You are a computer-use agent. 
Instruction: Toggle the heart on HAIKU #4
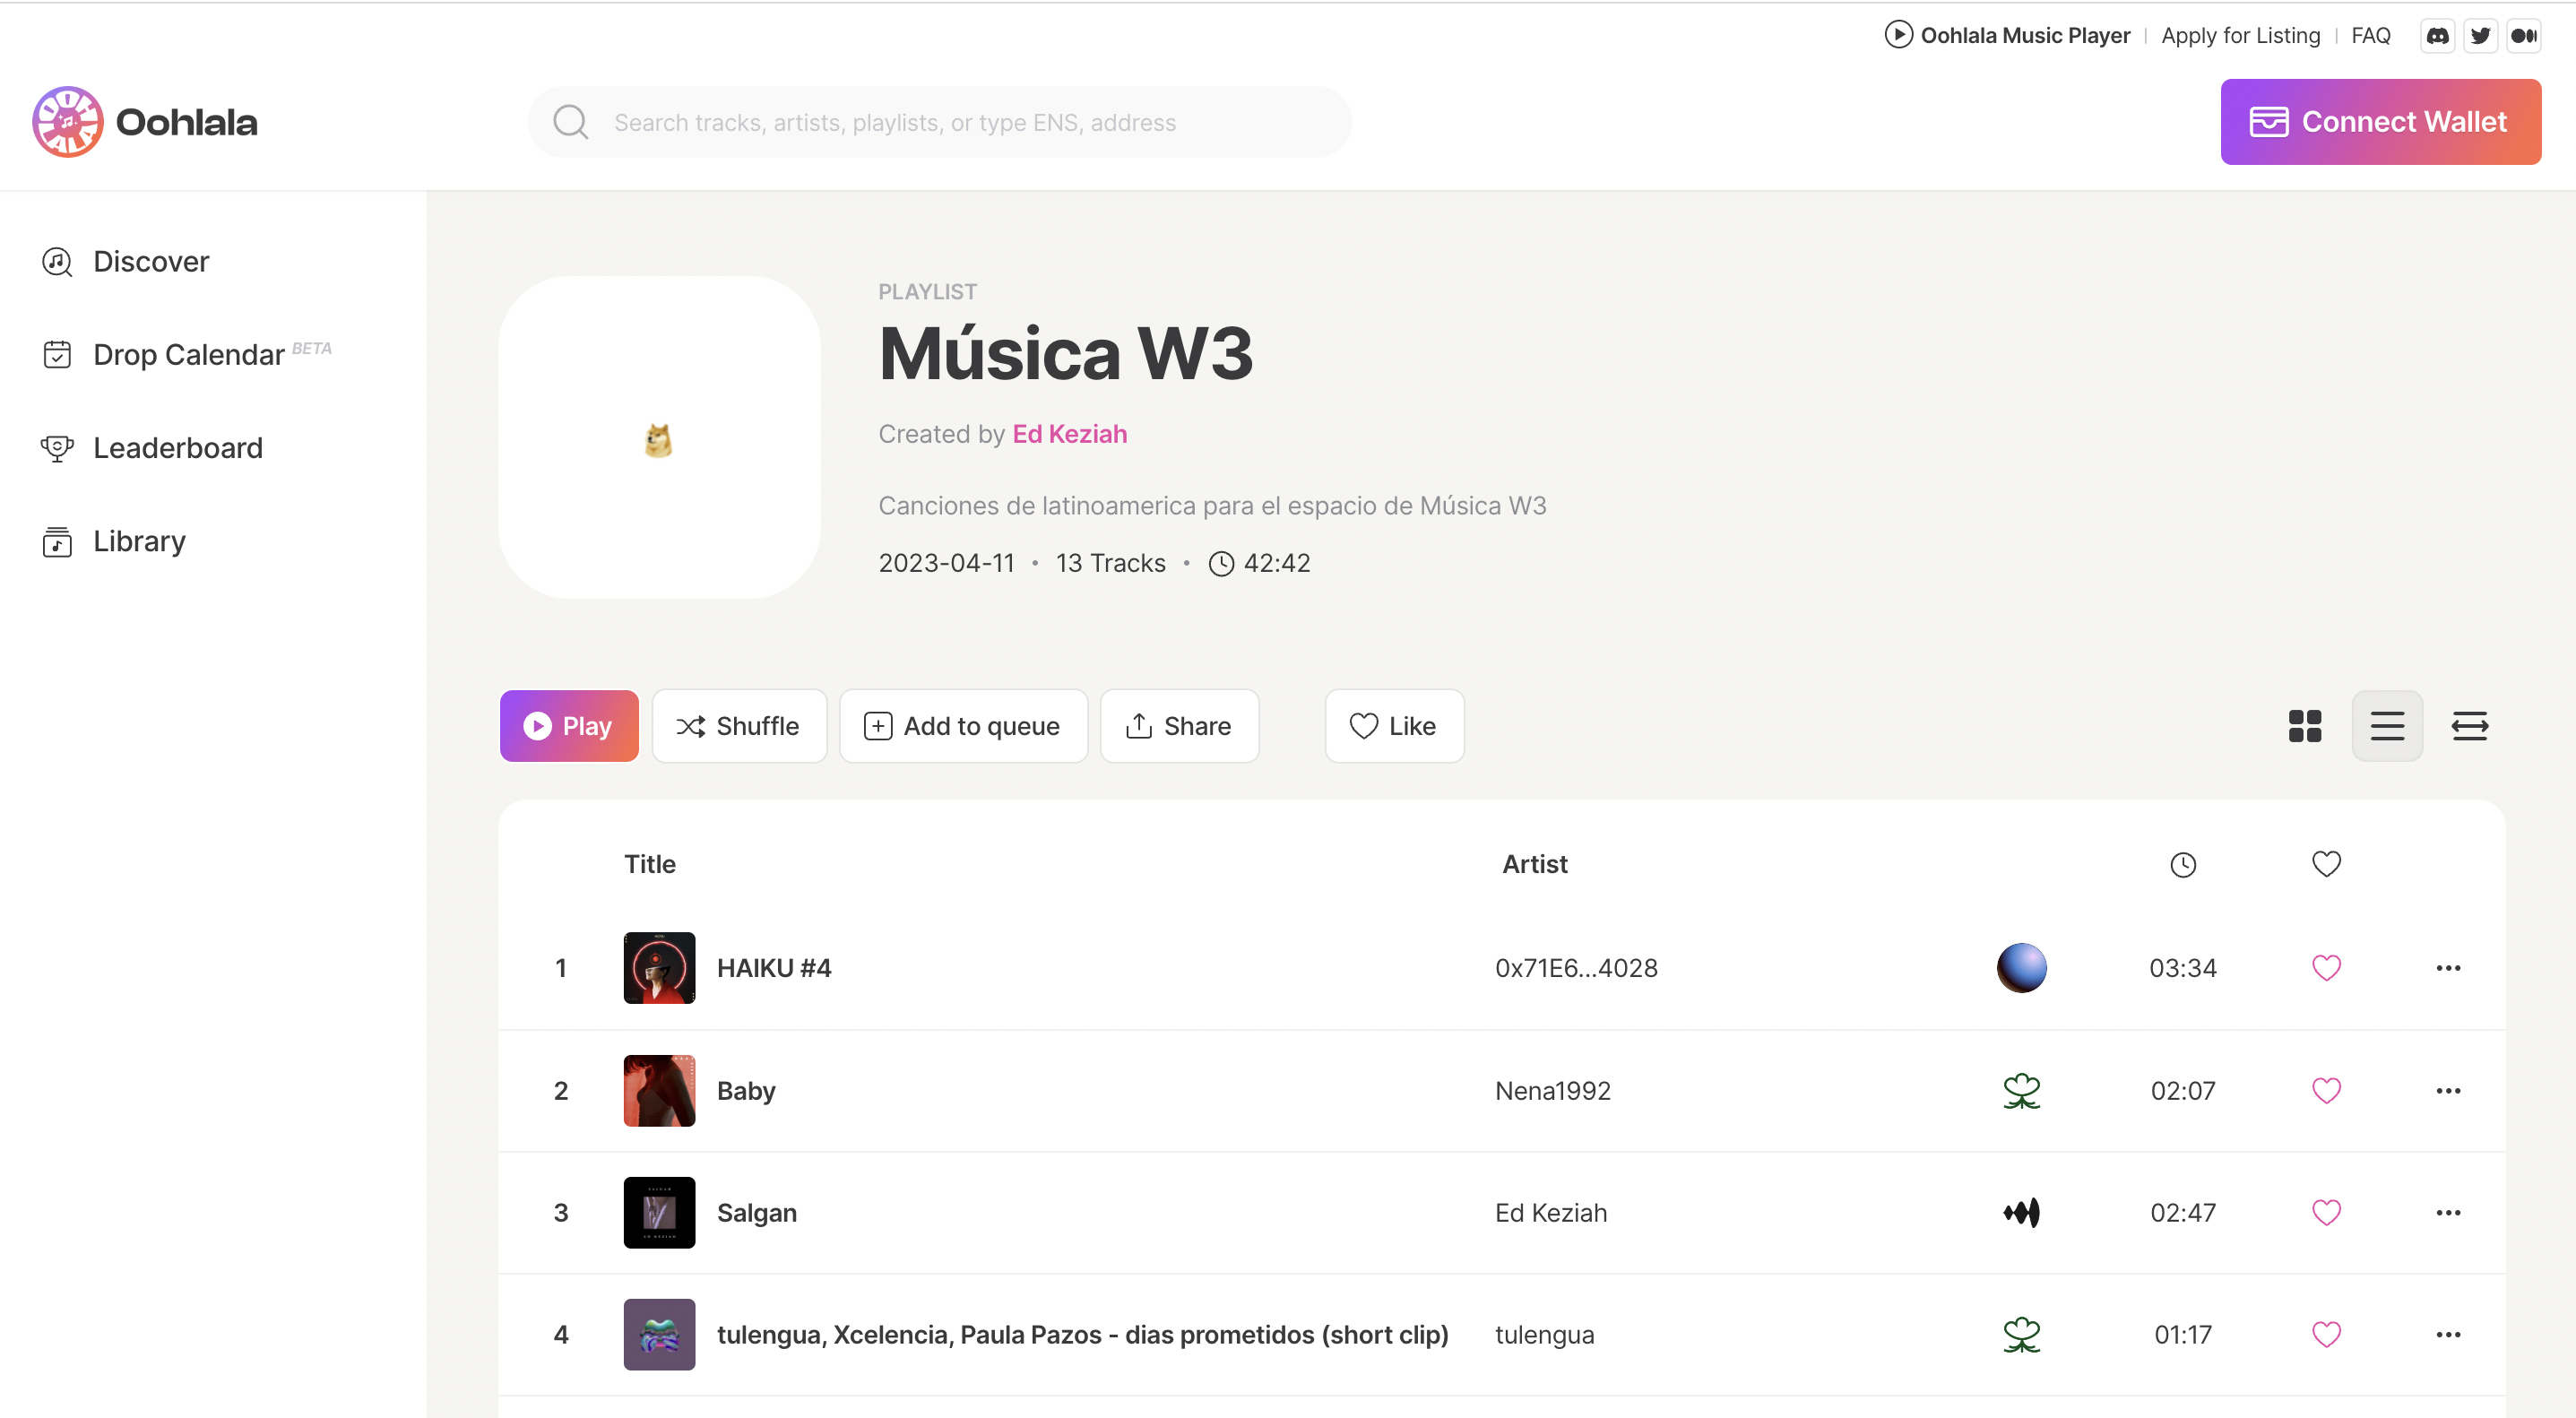coord(2326,968)
